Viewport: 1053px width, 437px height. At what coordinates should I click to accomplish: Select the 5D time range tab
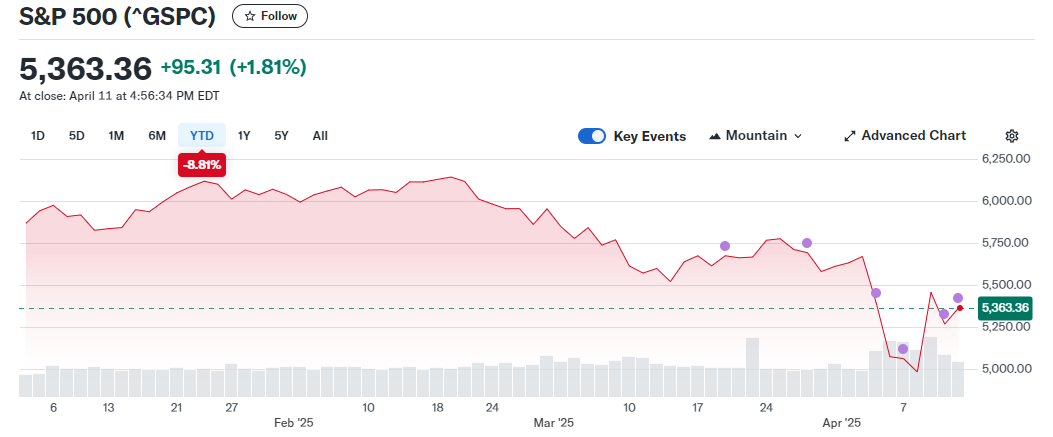(77, 136)
